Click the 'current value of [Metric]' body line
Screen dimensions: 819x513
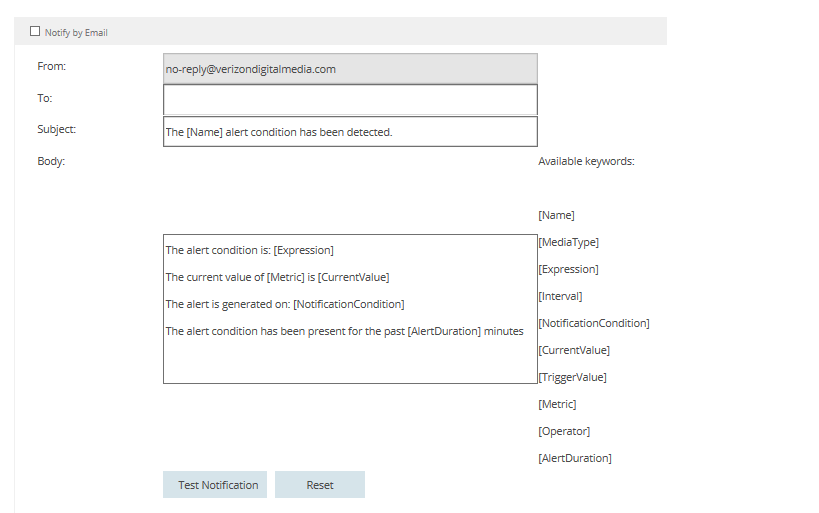click(277, 277)
